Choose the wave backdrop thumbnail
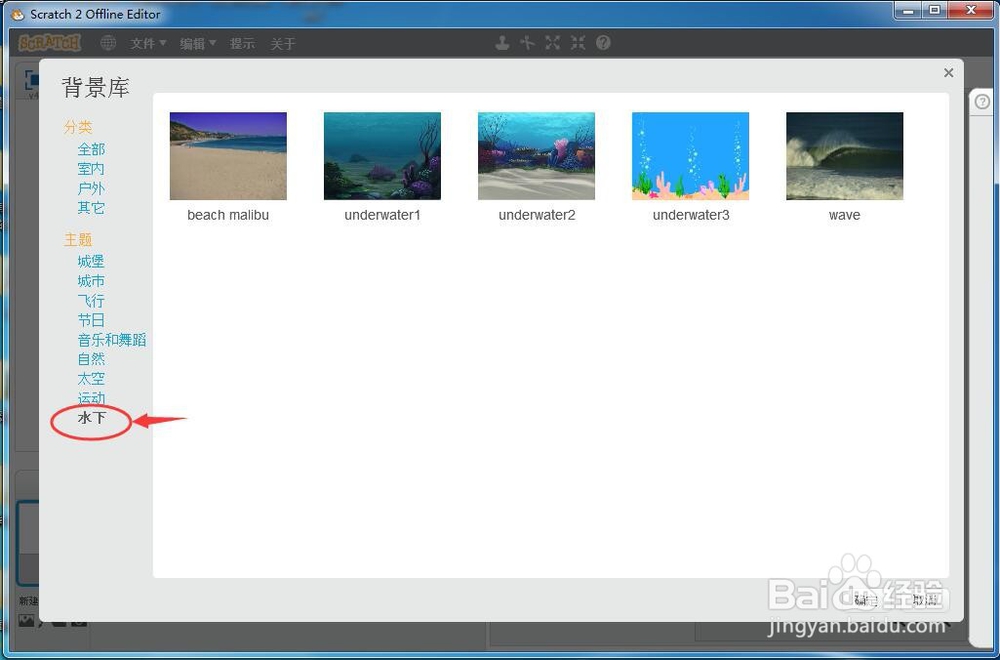This screenshot has height=660, width=1000. (844, 156)
